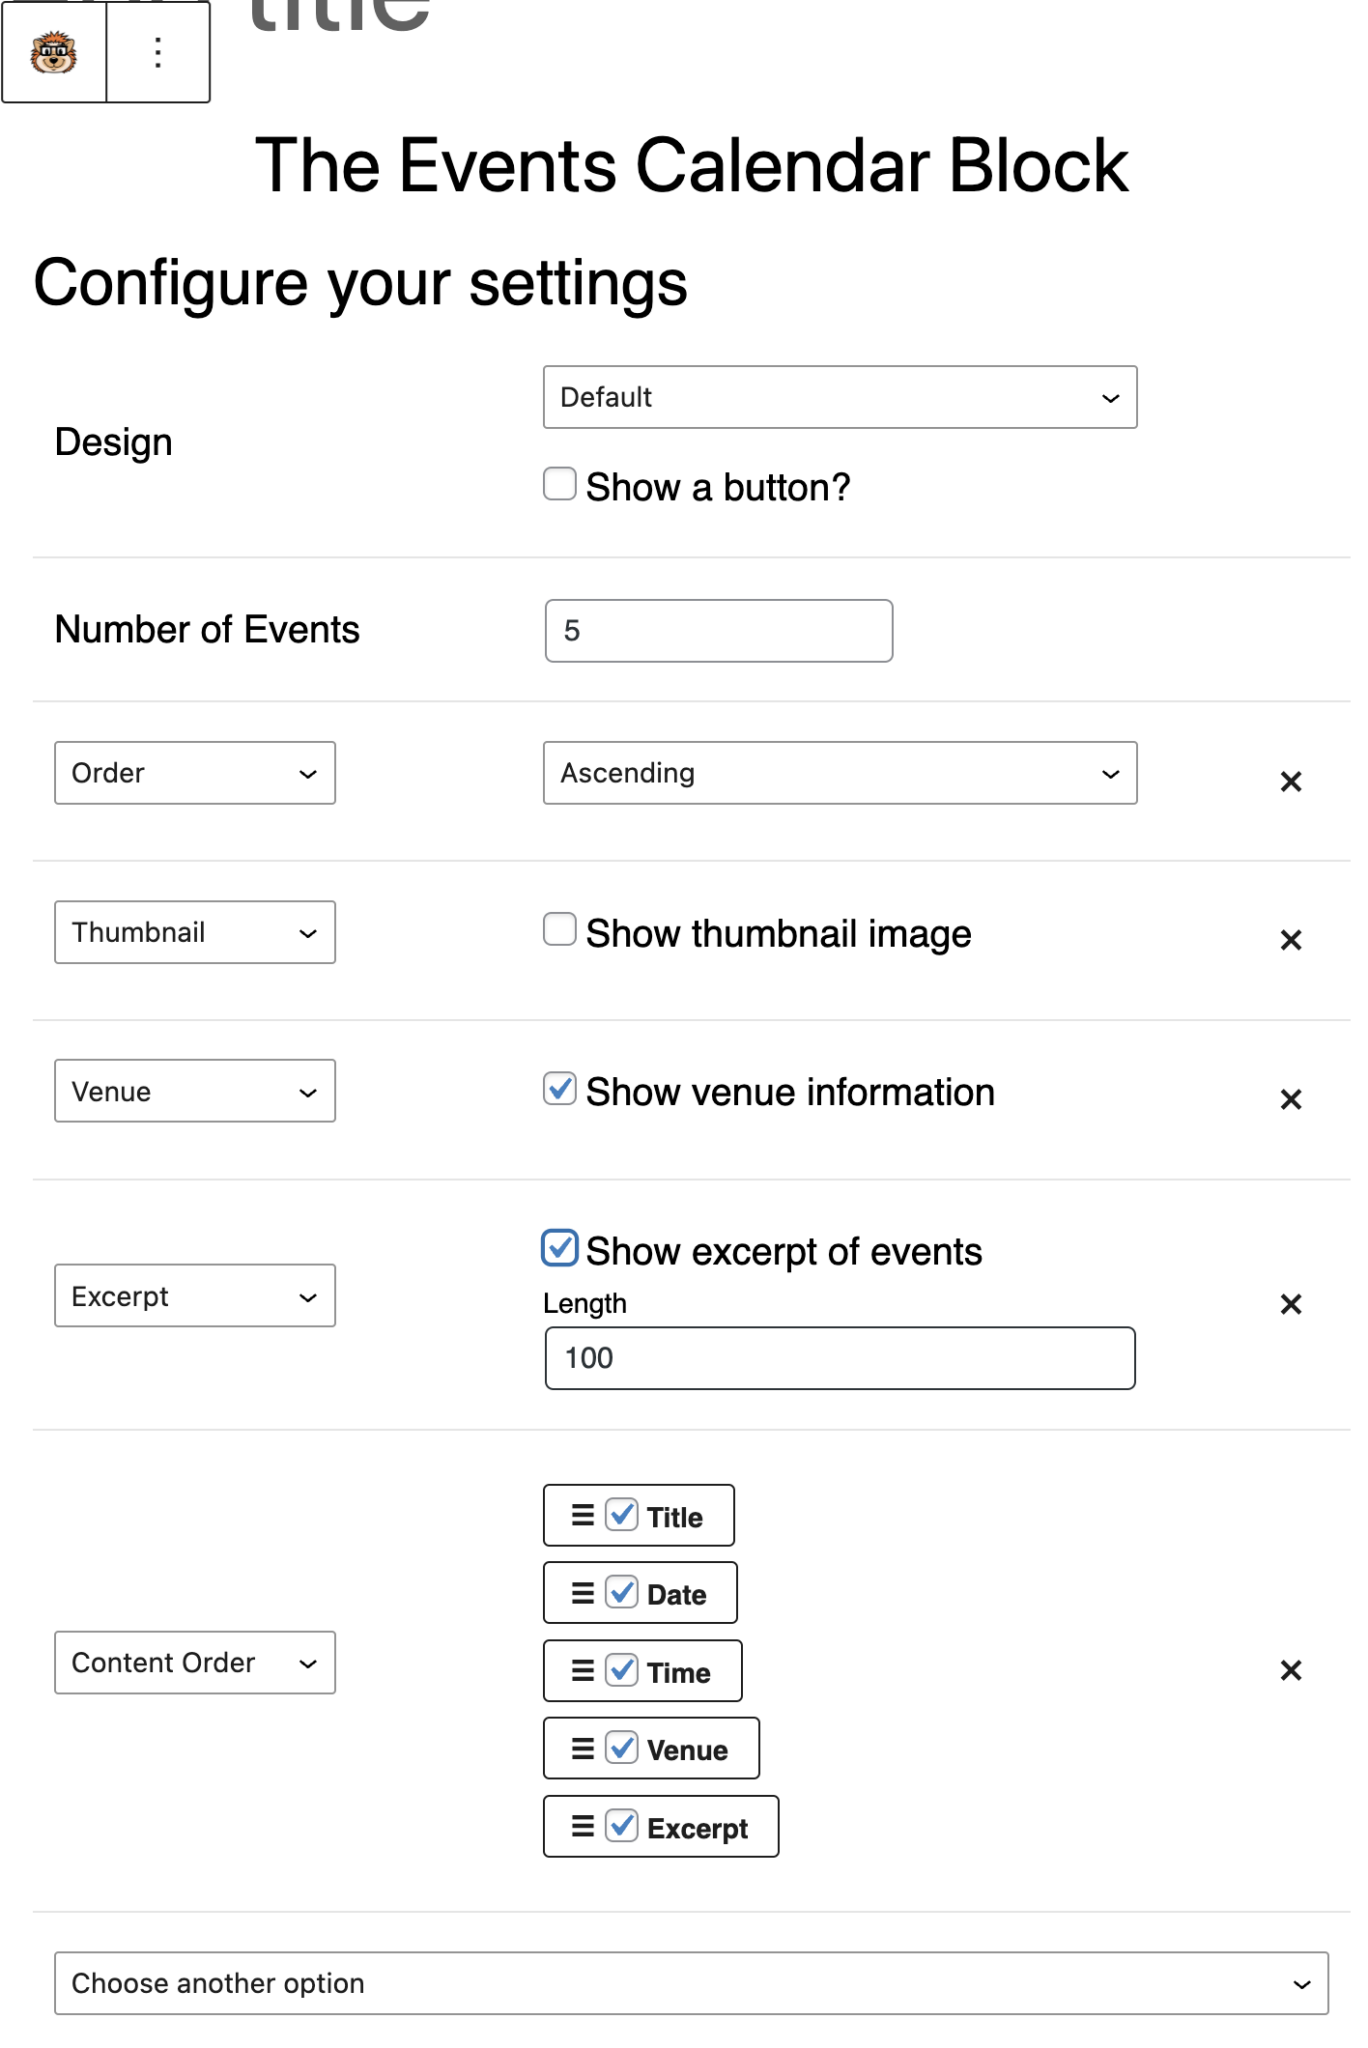This screenshot has height=2048, width=1368.
Task: Grab the drag handle for Title
Action: 582,1515
